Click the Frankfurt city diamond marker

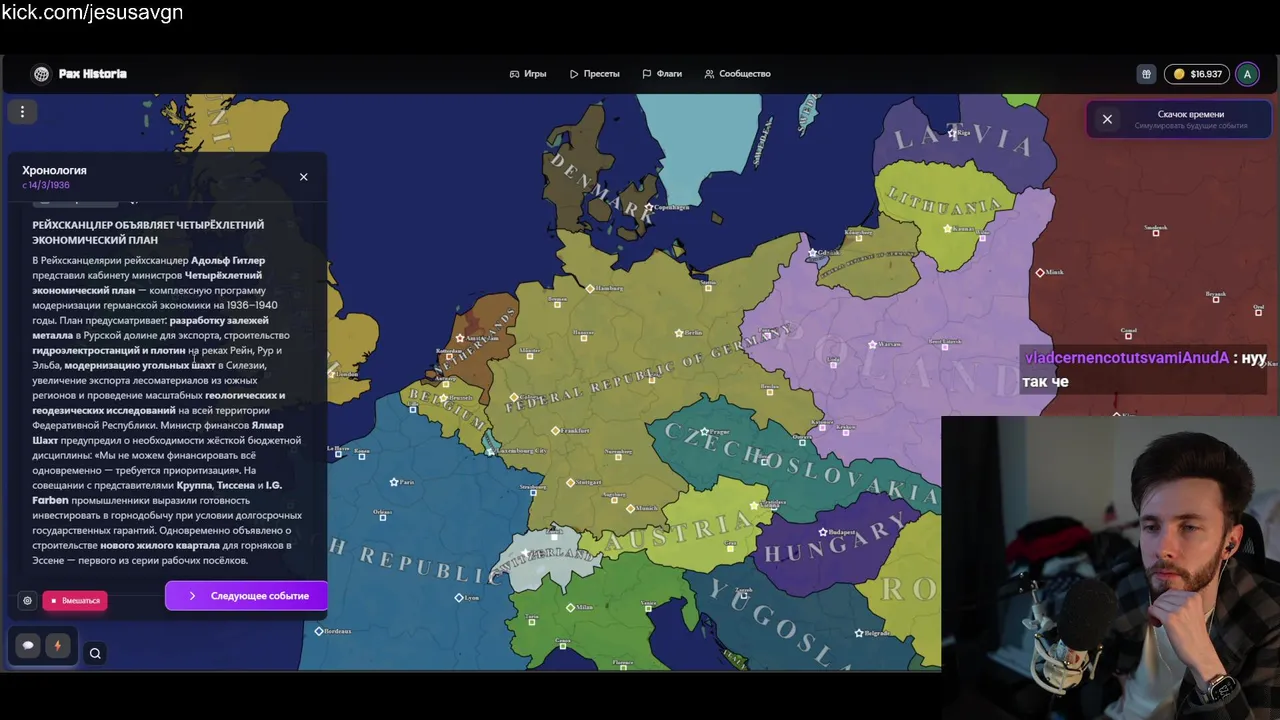click(x=555, y=431)
